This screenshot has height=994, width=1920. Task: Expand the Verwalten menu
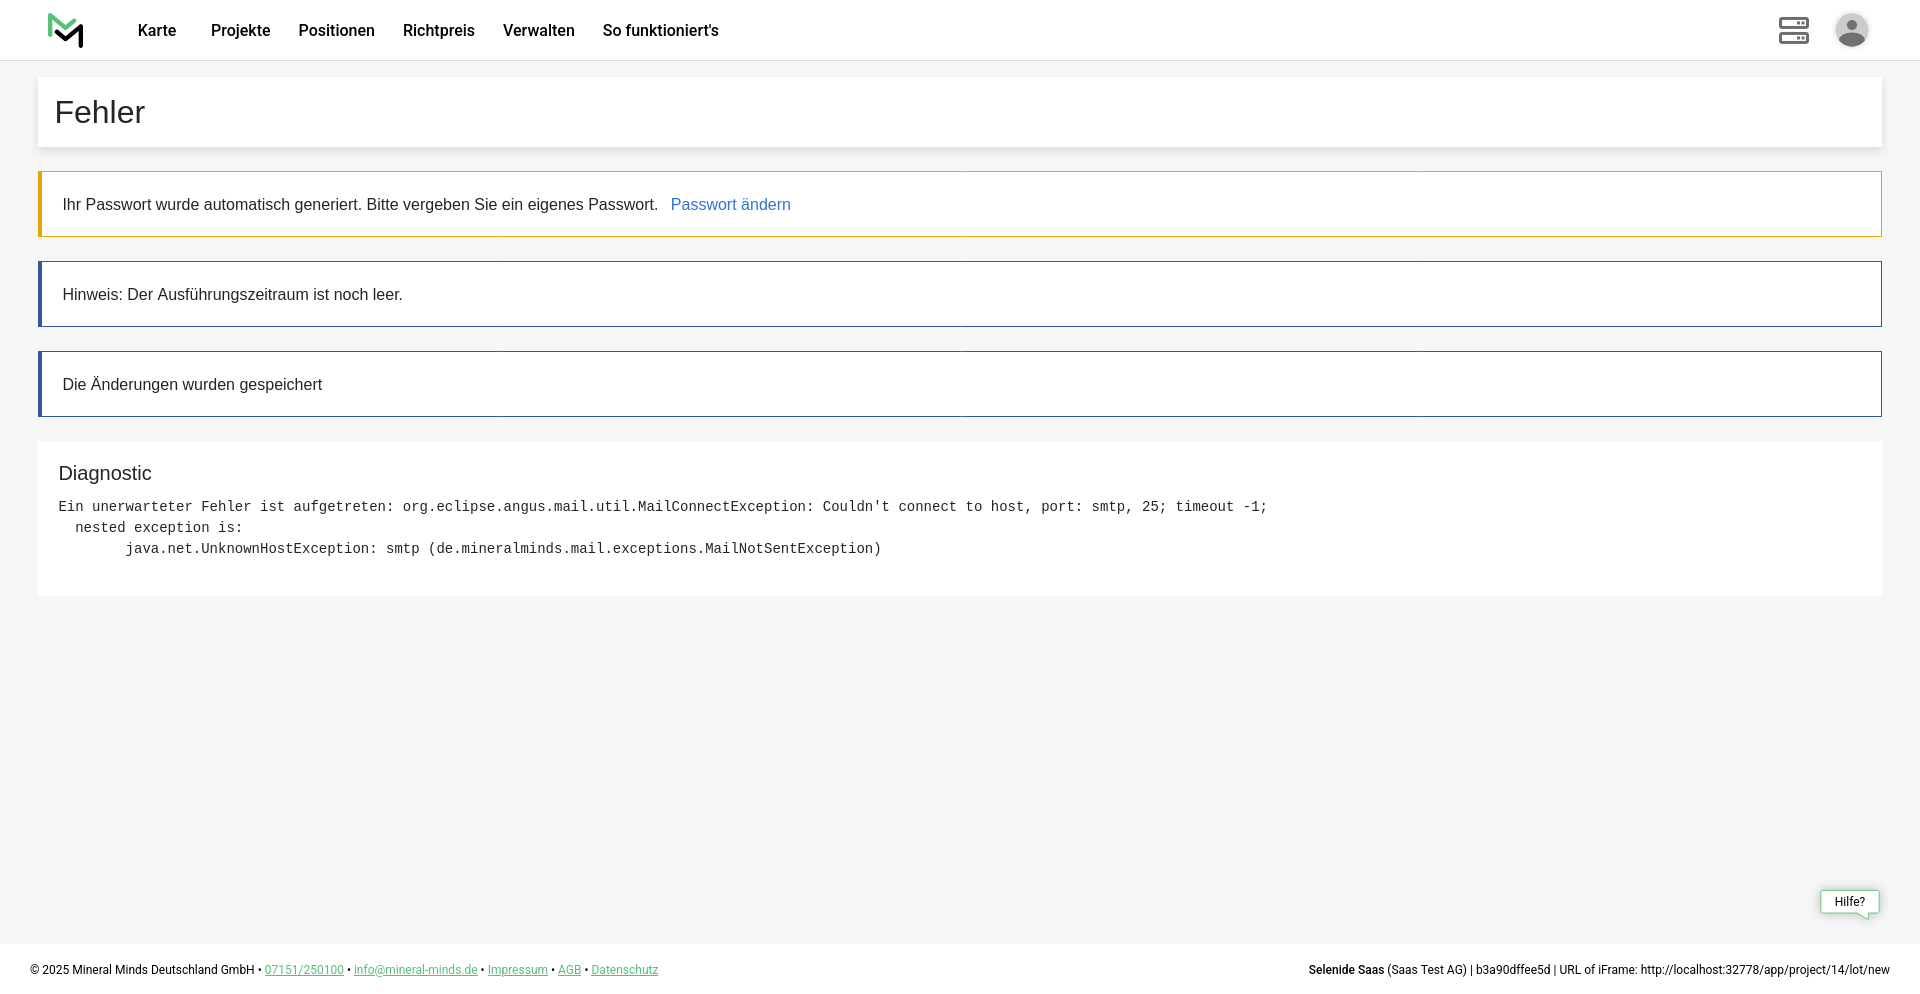pyautogui.click(x=538, y=31)
